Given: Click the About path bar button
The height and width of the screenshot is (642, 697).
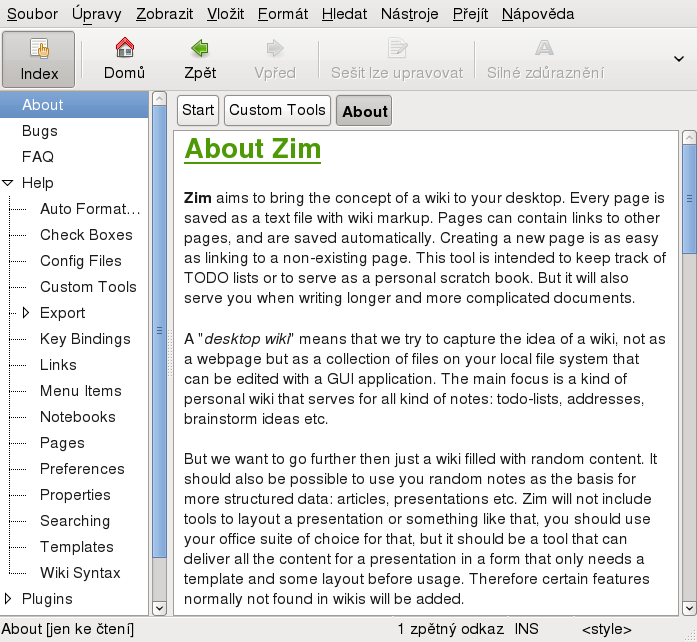Looking at the screenshot, I should click(364, 110).
